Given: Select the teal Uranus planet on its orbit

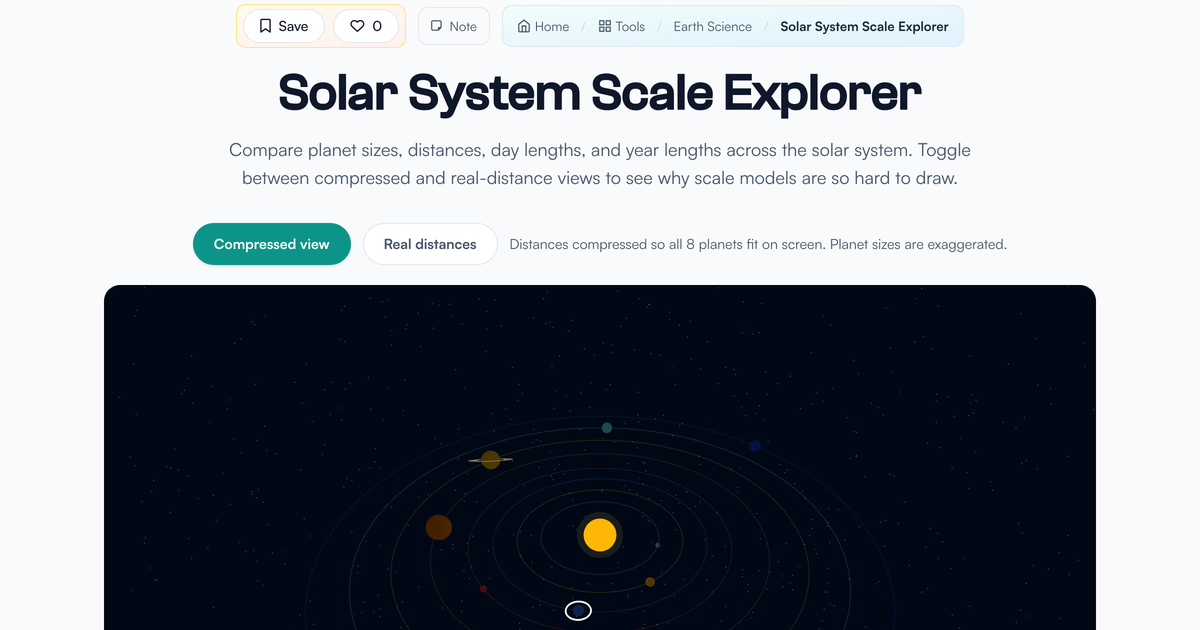Looking at the screenshot, I should pyautogui.click(x=607, y=428).
